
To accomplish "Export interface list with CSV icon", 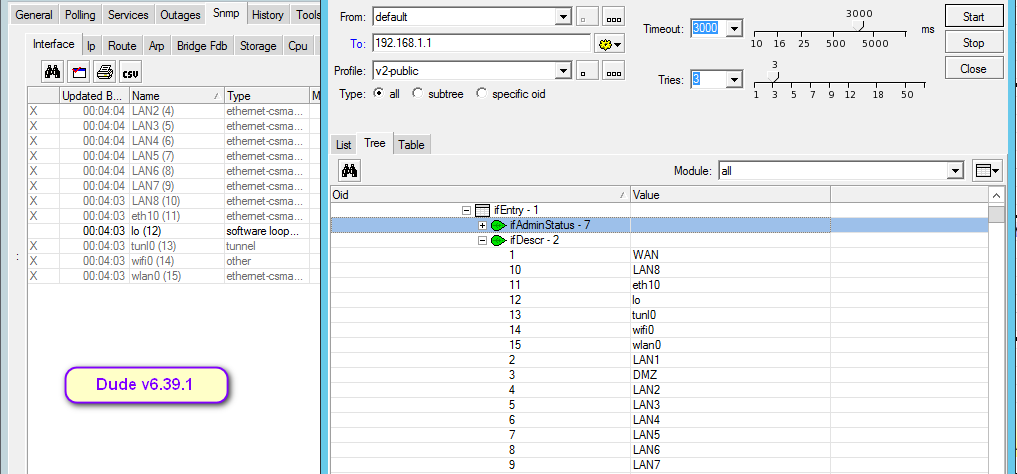I will click(130, 72).
